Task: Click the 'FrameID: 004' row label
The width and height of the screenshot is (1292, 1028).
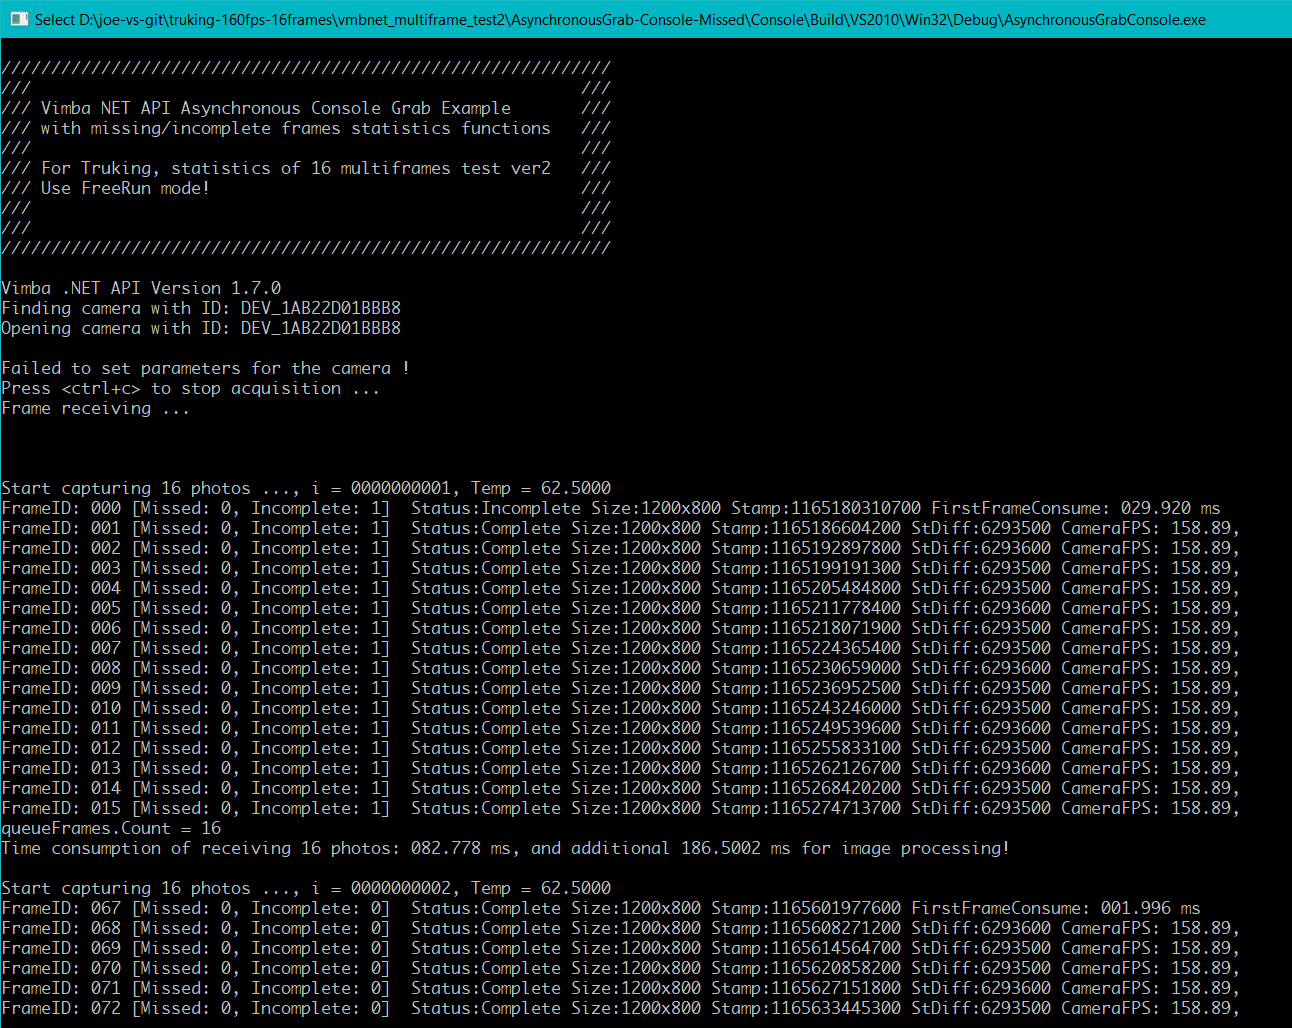Action: pos(61,588)
